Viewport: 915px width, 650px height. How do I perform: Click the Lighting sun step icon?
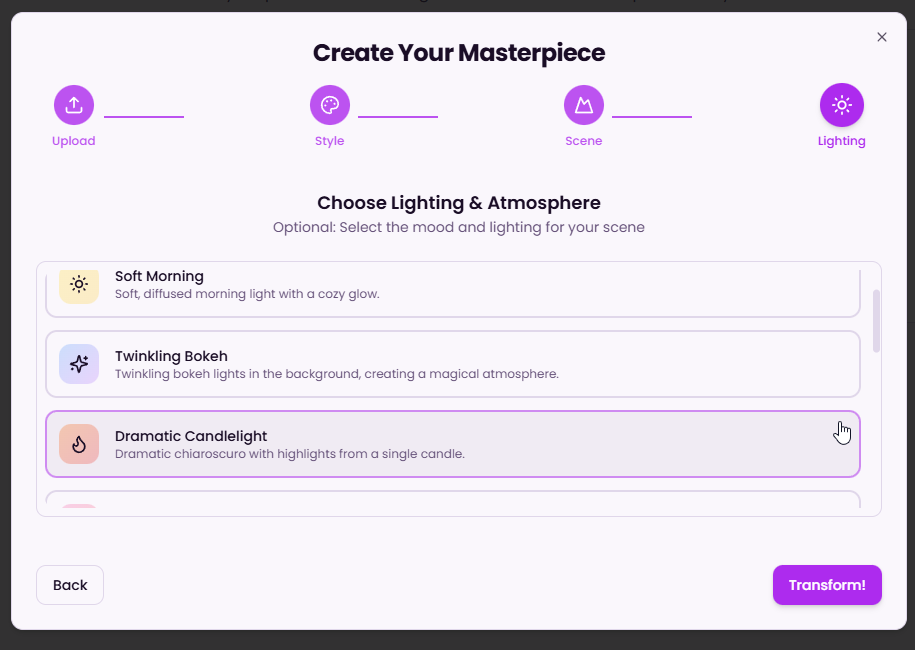842,105
